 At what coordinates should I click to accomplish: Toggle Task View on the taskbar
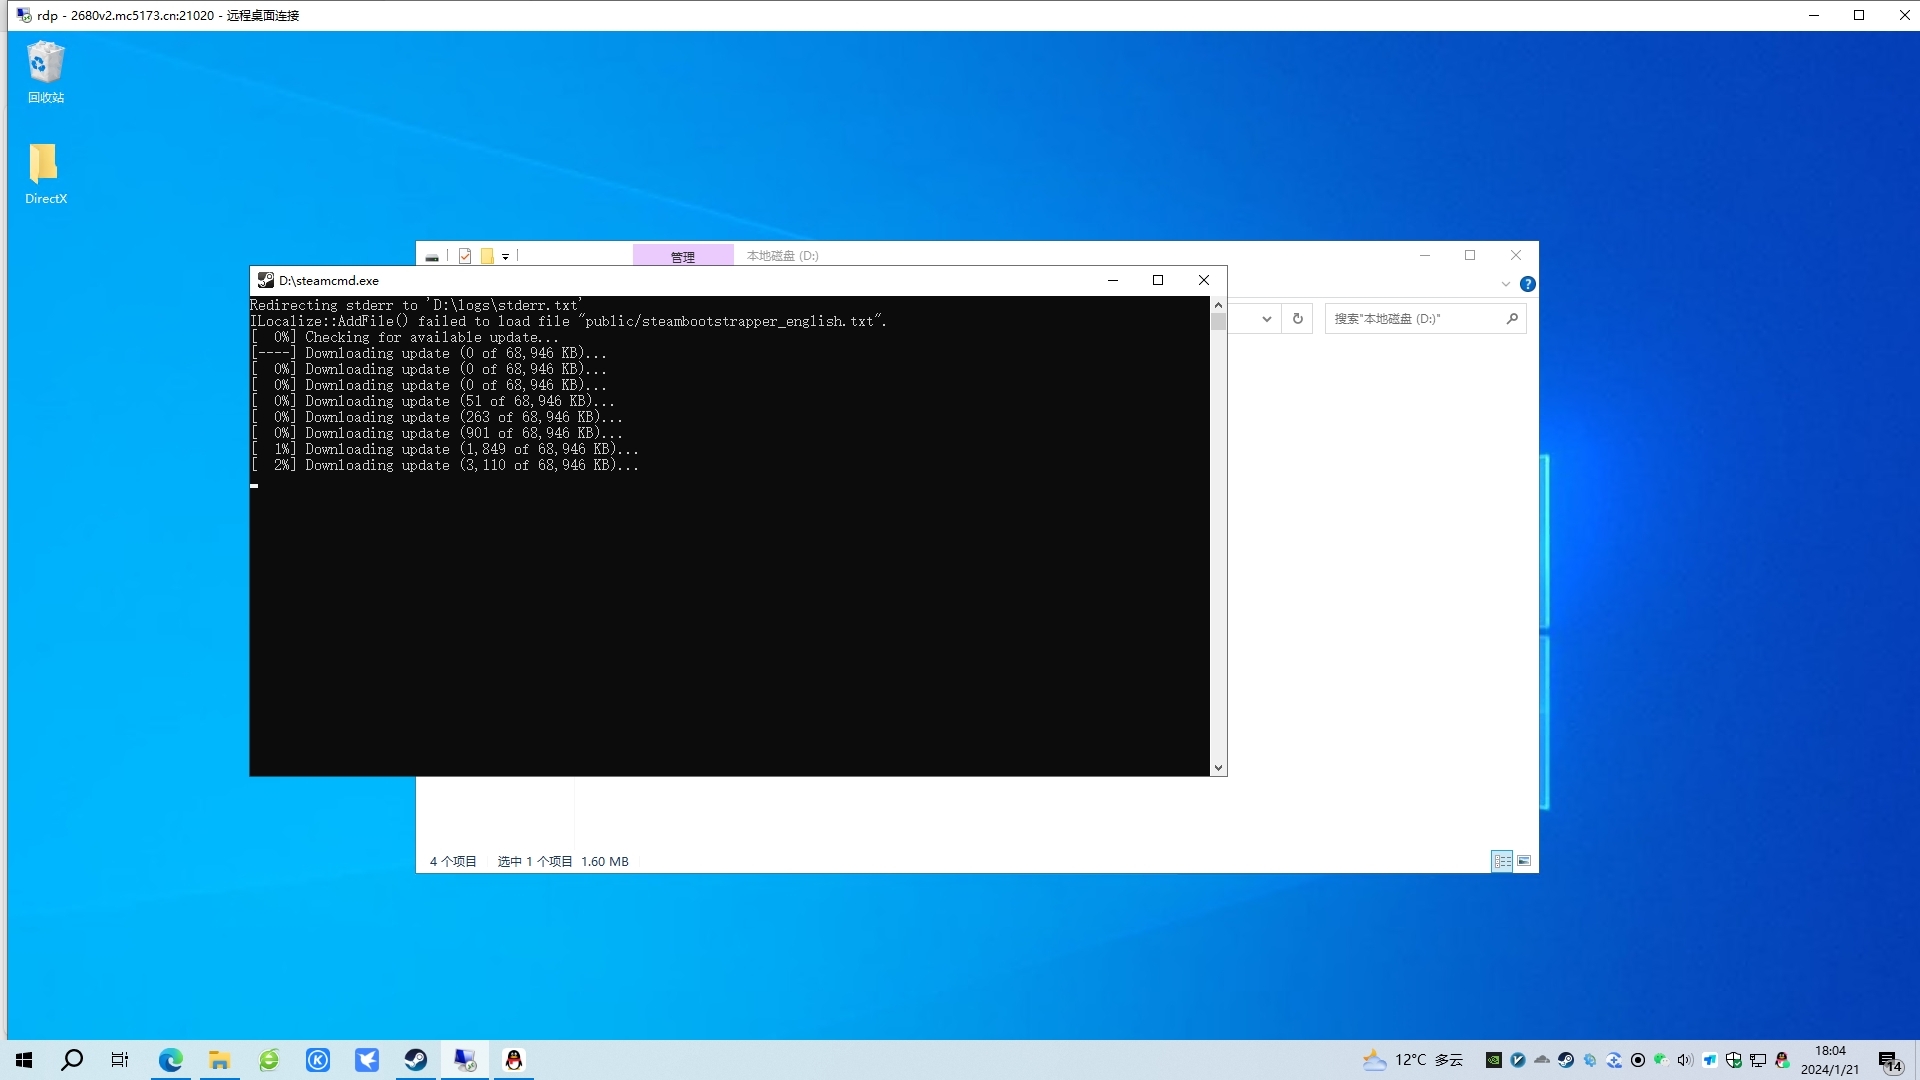click(120, 1060)
